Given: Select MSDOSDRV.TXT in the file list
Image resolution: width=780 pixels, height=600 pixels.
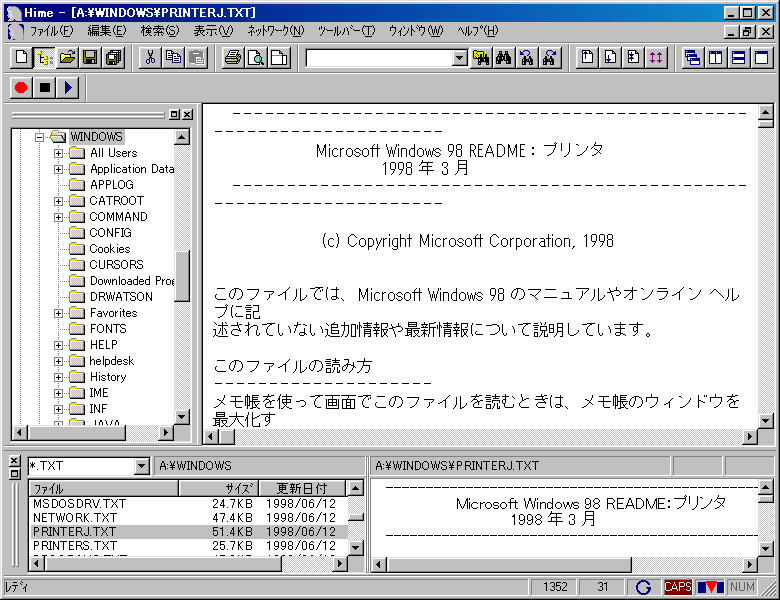Looking at the screenshot, I should pyautogui.click(x=189, y=504).
